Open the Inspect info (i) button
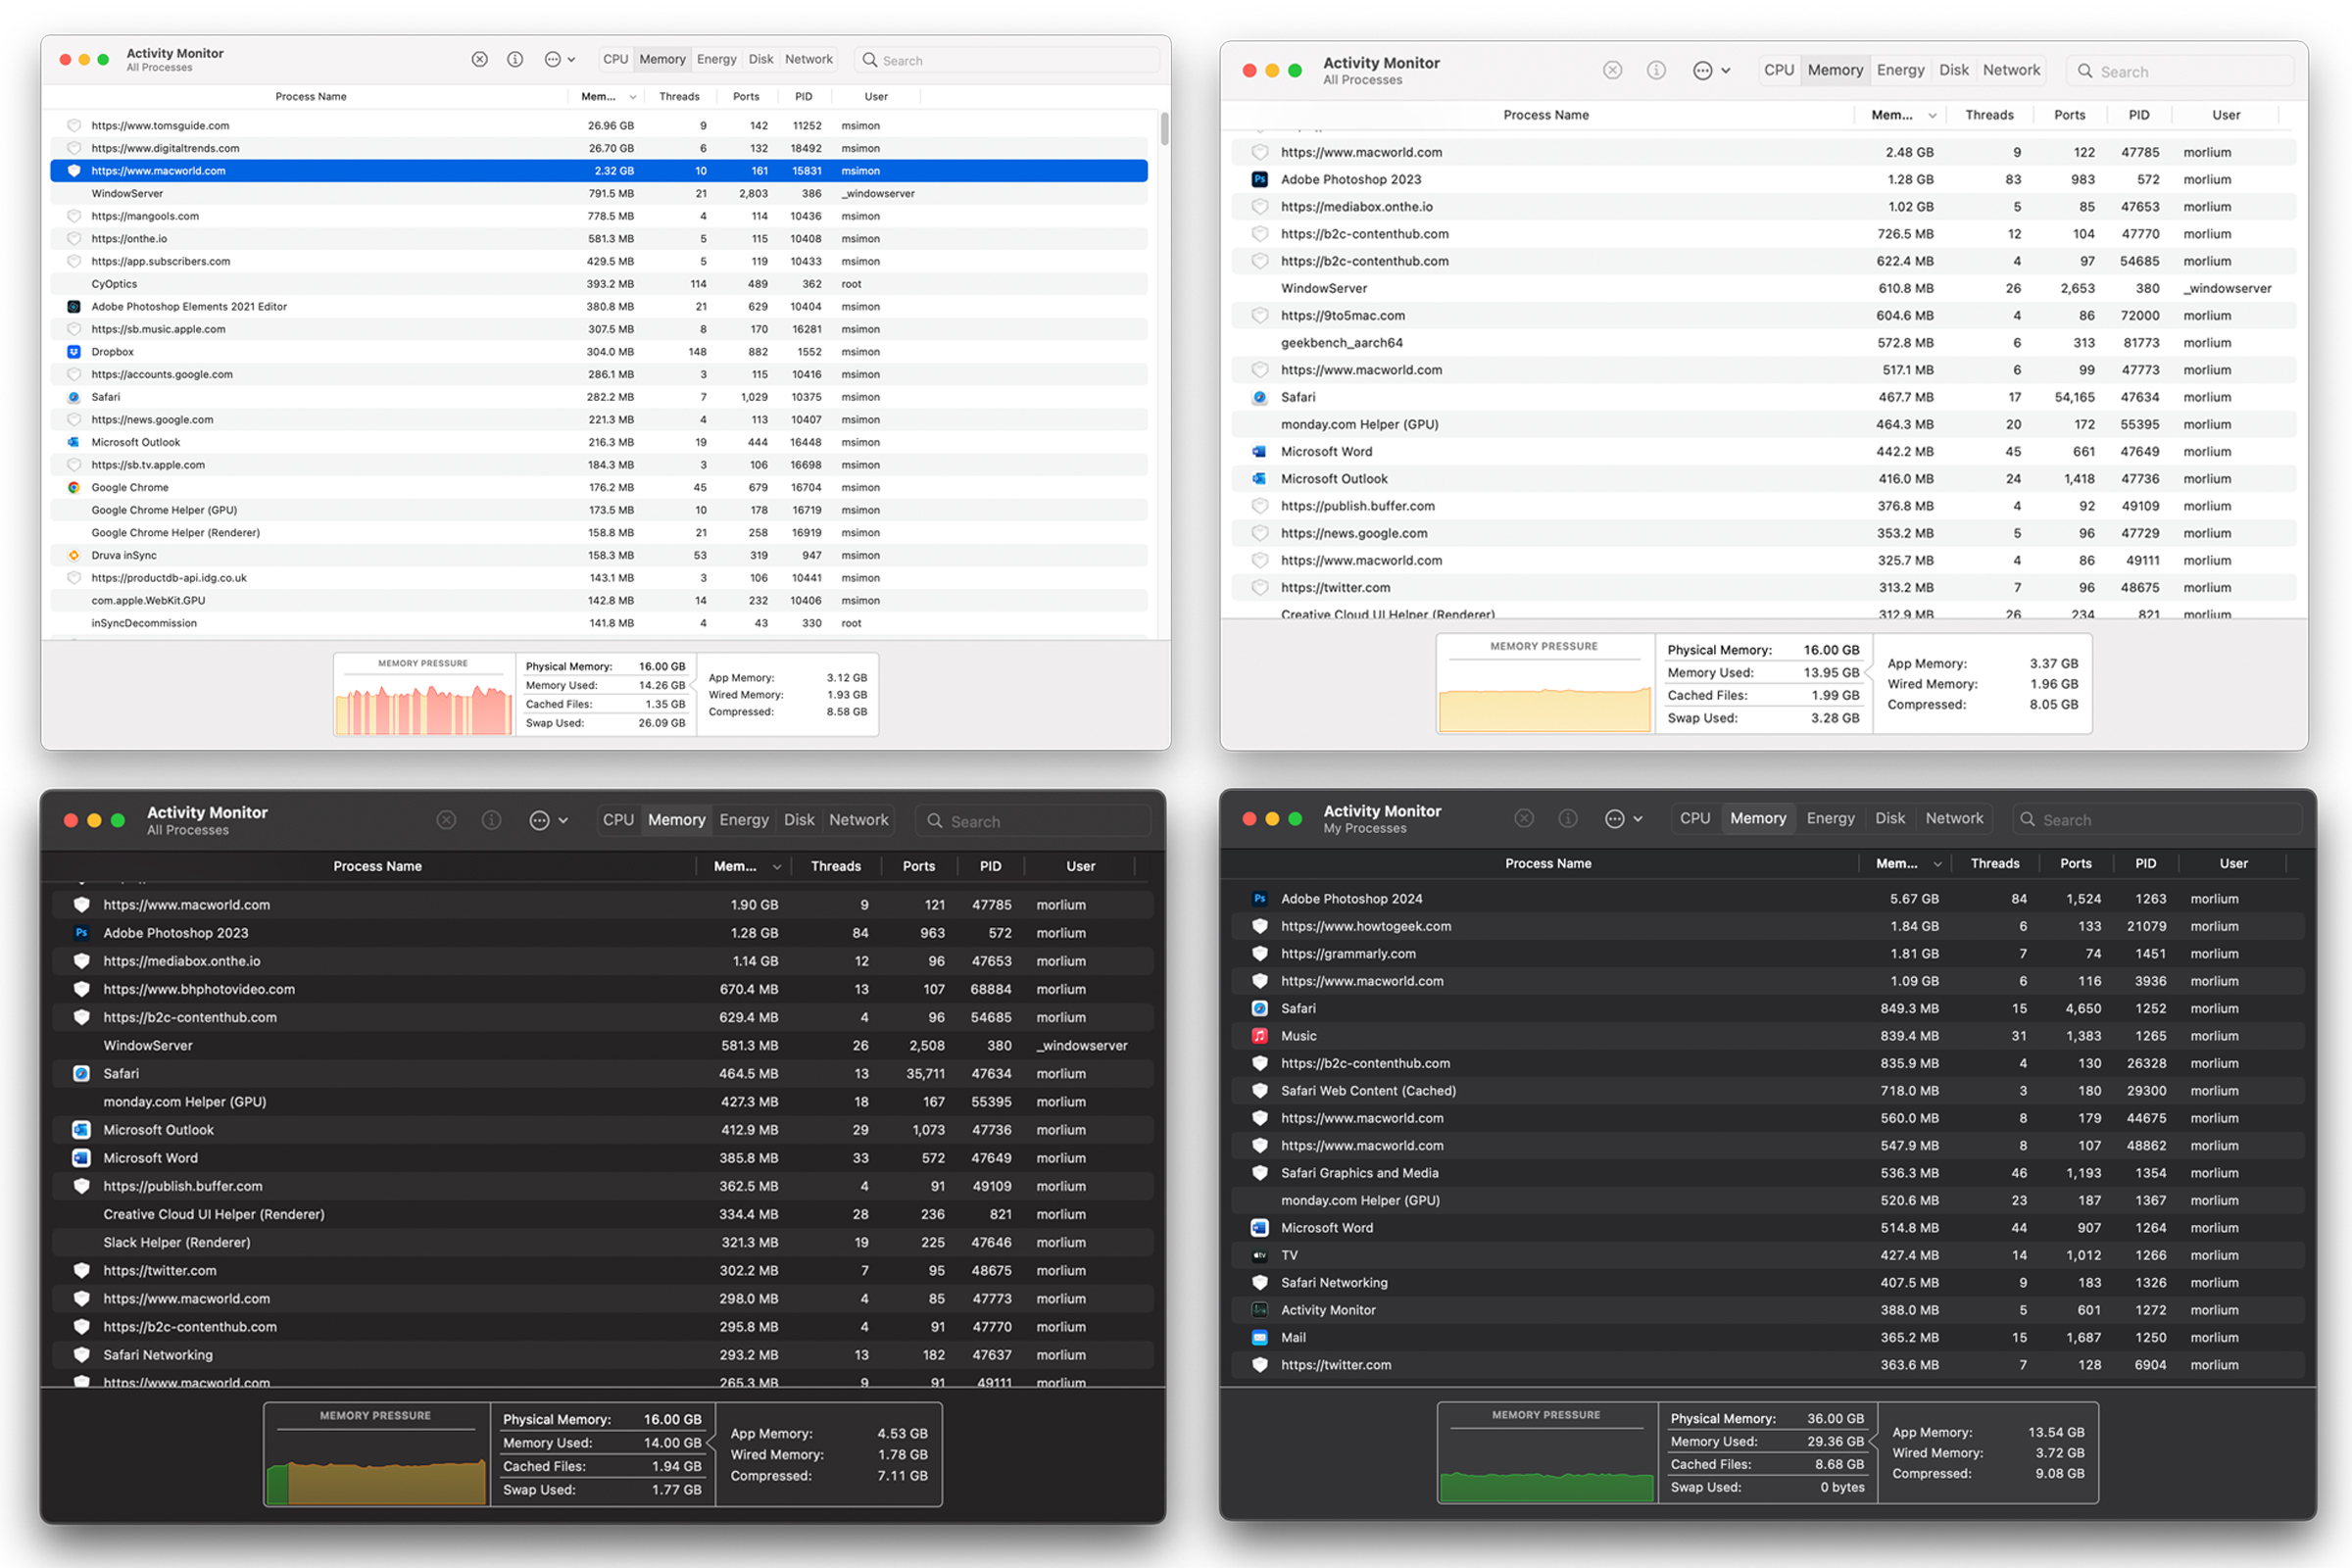Image resolution: width=2352 pixels, height=1568 pixels. 515,59
